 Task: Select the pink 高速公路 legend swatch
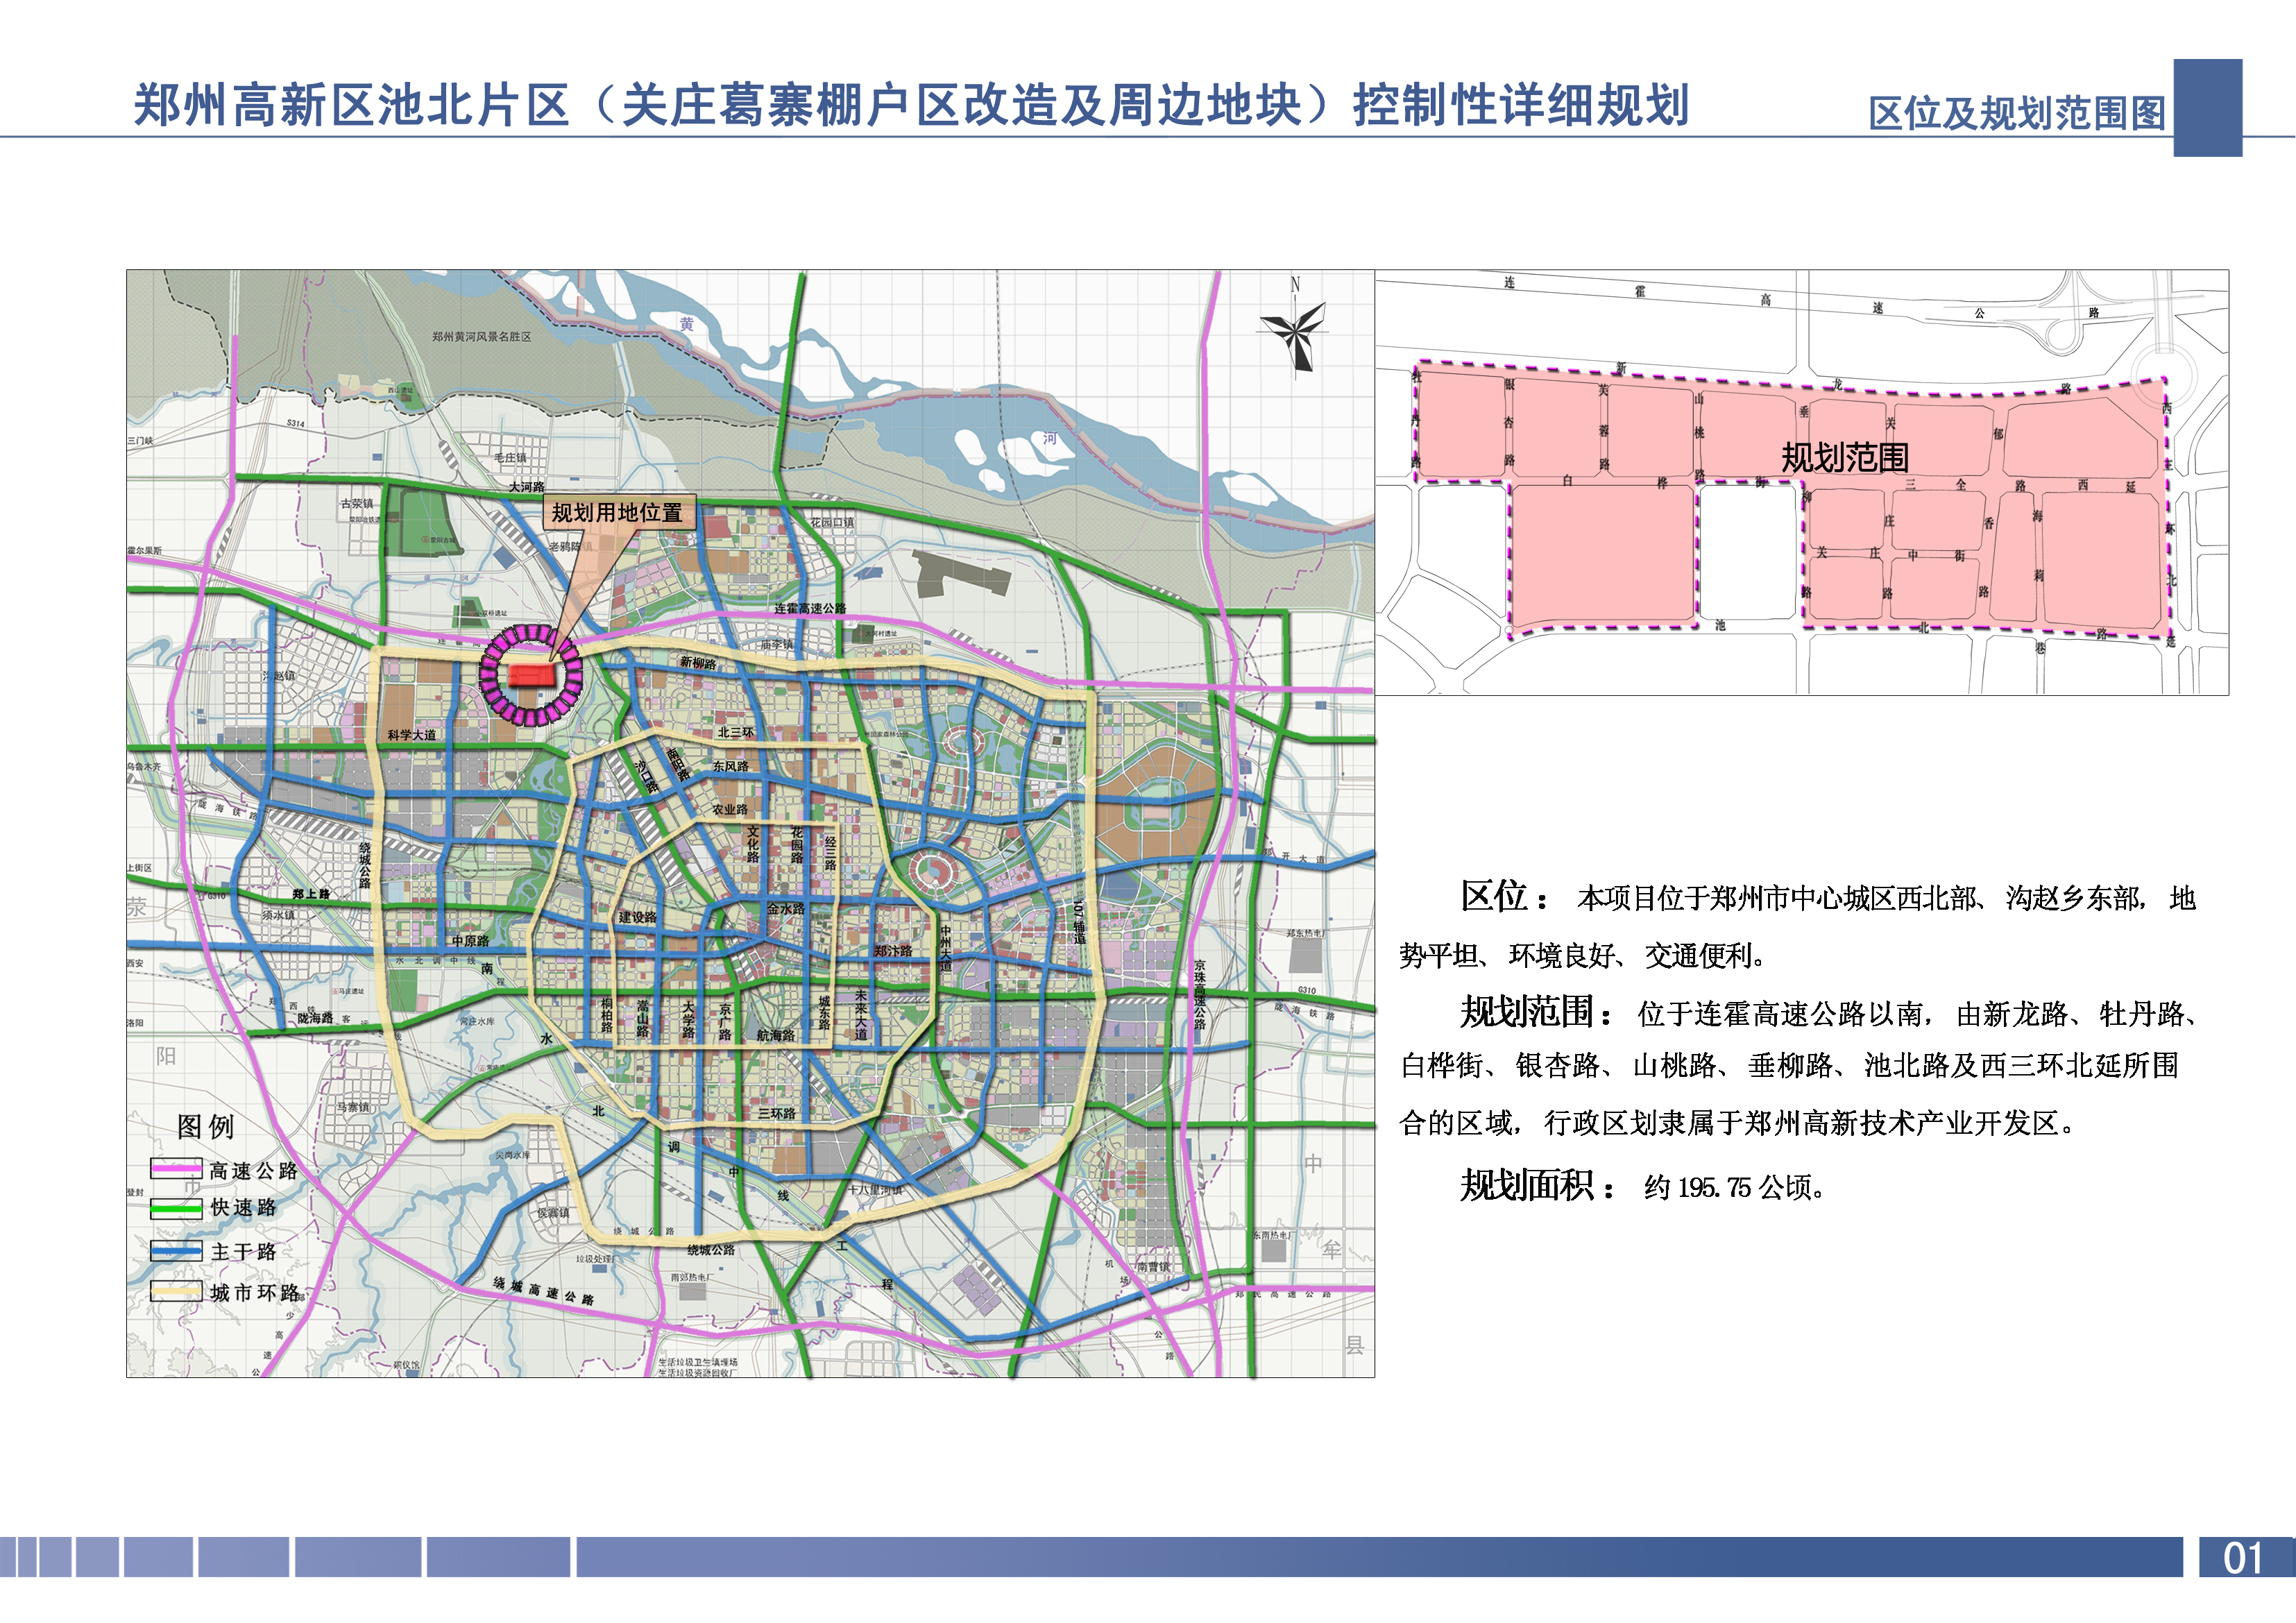pos(176,1168)
